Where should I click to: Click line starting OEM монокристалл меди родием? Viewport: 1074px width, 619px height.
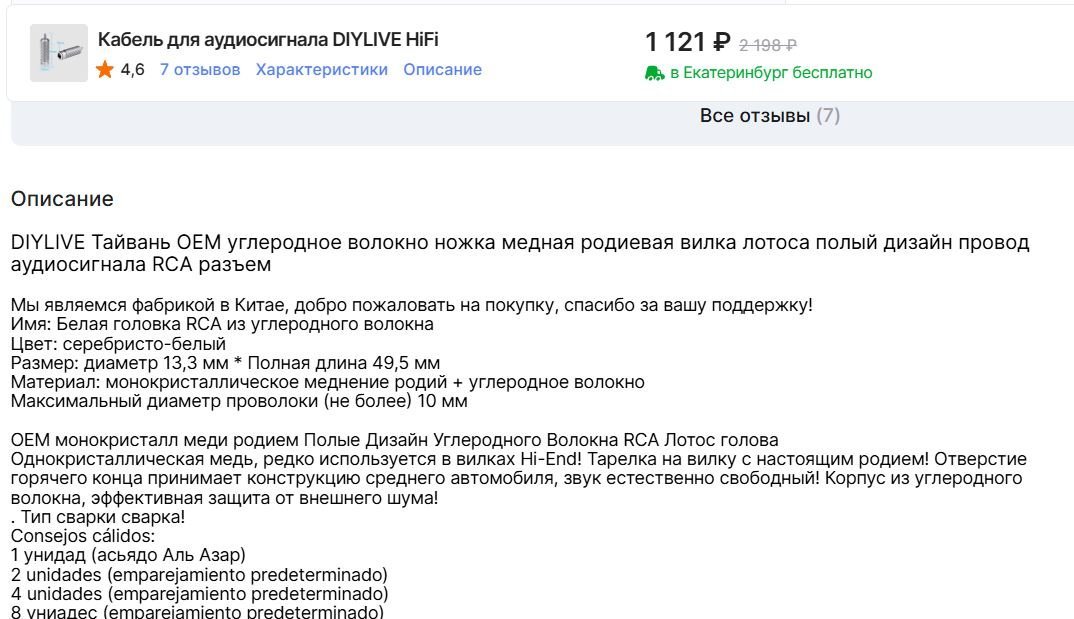tap(395, 440)
